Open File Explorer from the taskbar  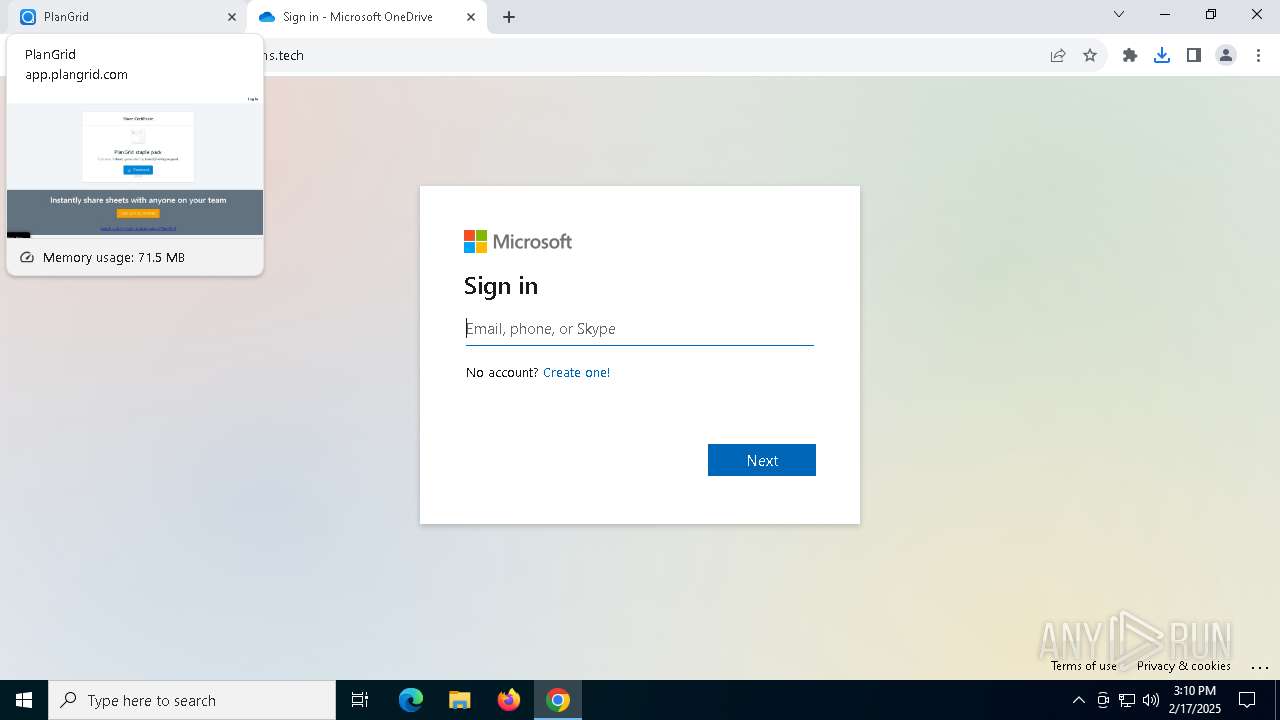(x=459, y=700)
